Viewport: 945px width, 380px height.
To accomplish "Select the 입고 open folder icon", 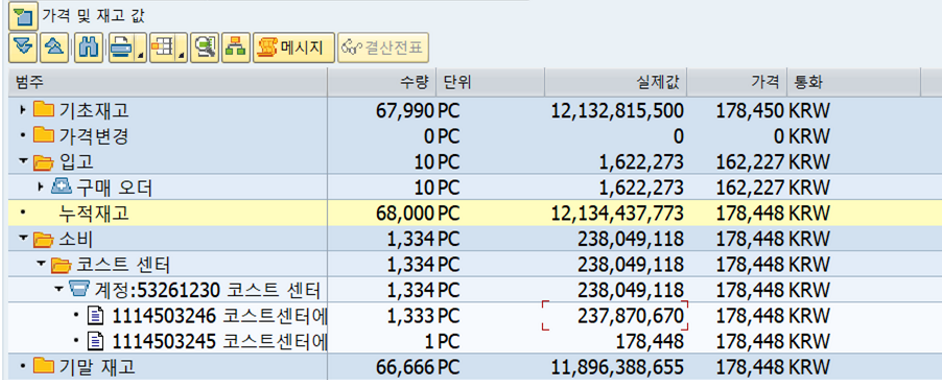I will 43,161.
